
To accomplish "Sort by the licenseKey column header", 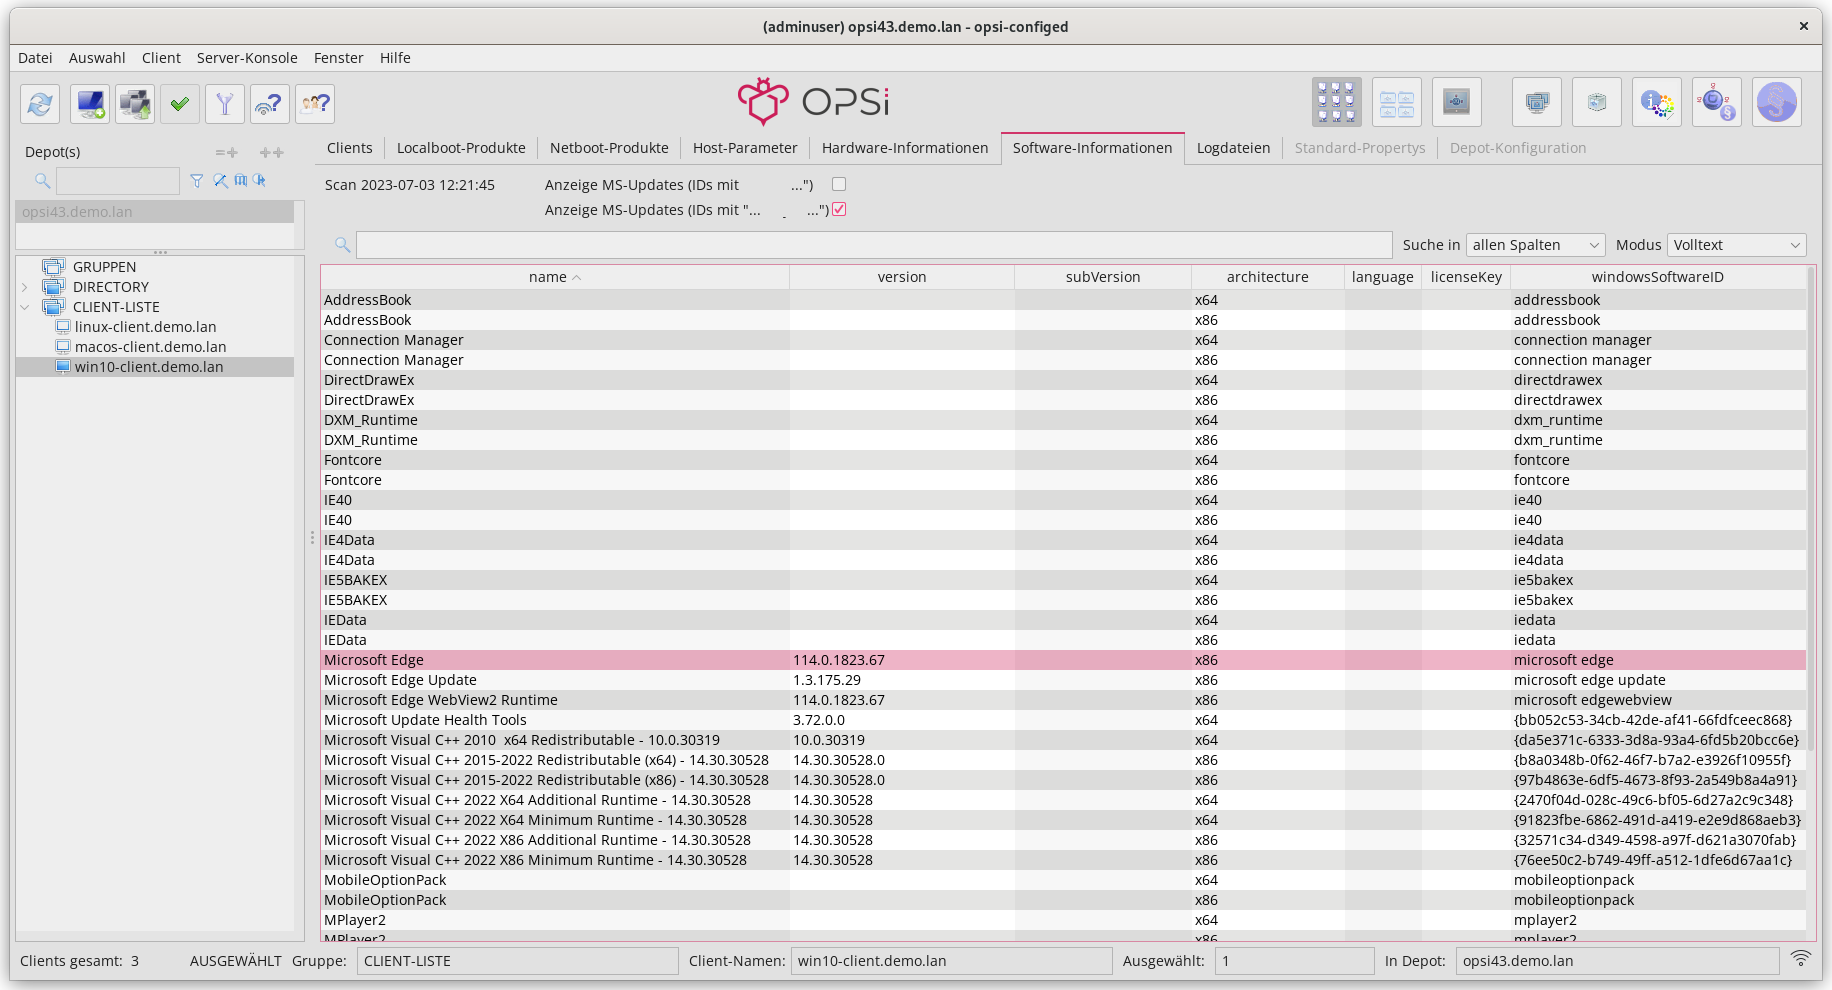I will pos(1466,277).
